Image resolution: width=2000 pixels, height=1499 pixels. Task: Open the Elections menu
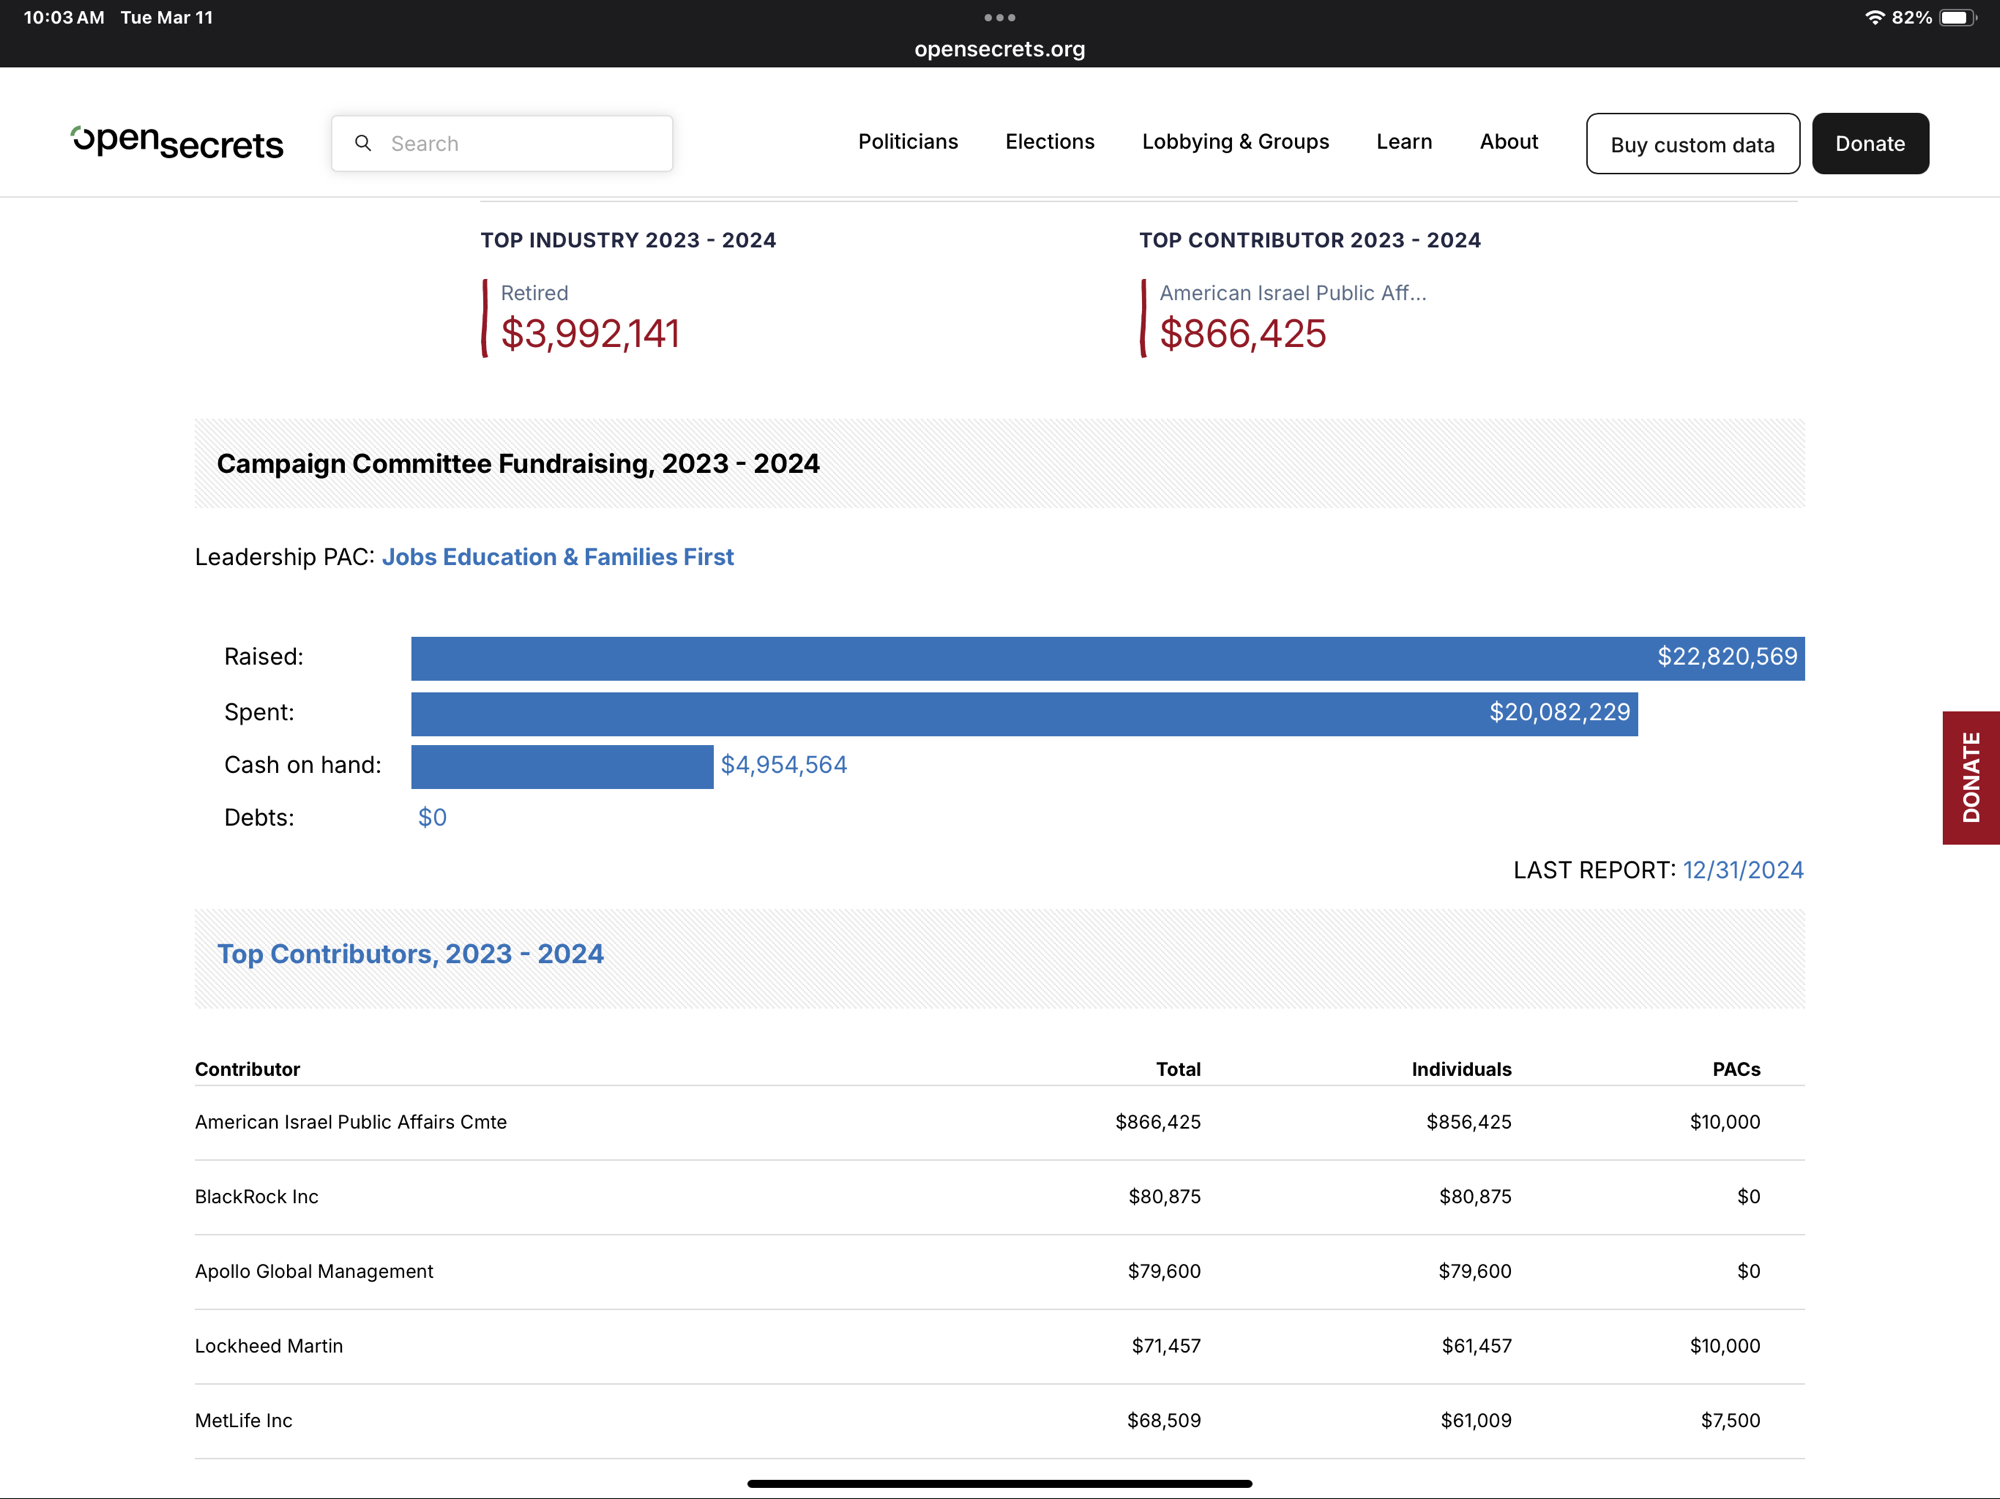point(1049,142)
